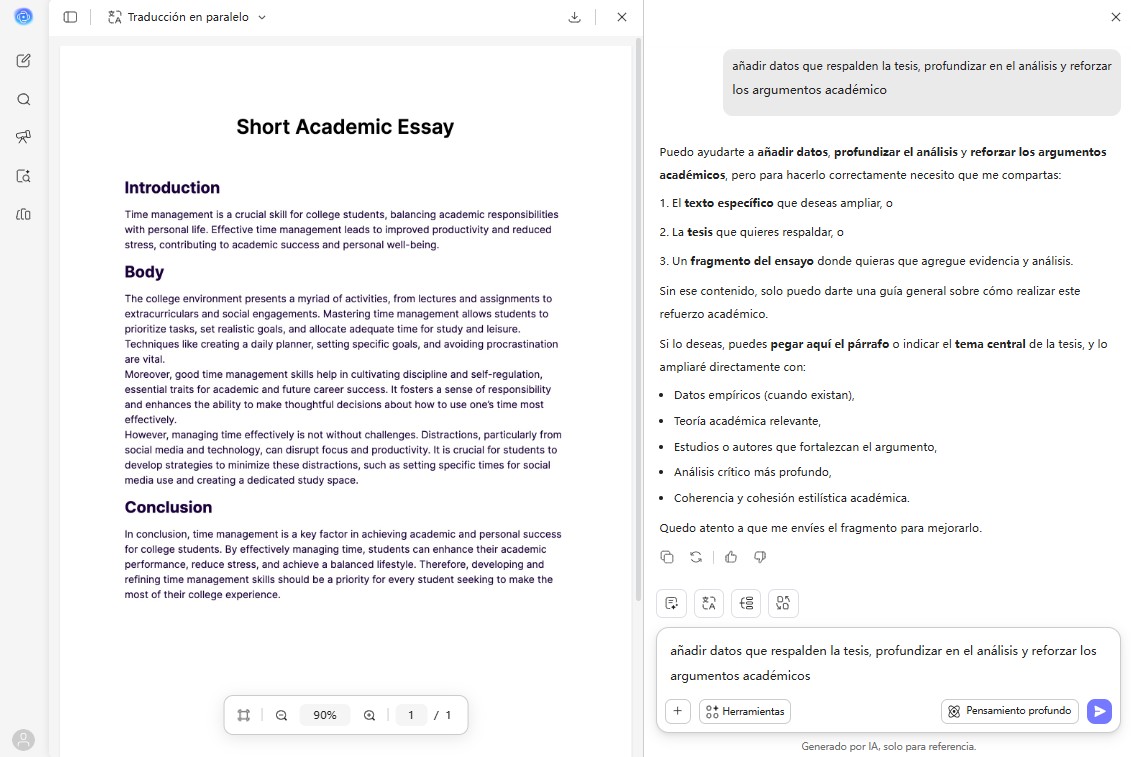
Task: Start a new chat via edit icon
Action: [x=23, y=61]
